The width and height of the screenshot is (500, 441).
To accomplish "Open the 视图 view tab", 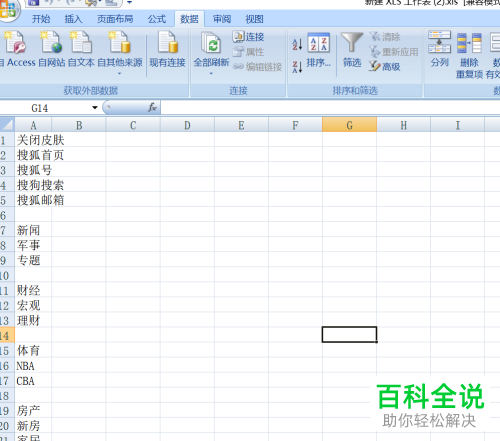I will tap(254, 19).
